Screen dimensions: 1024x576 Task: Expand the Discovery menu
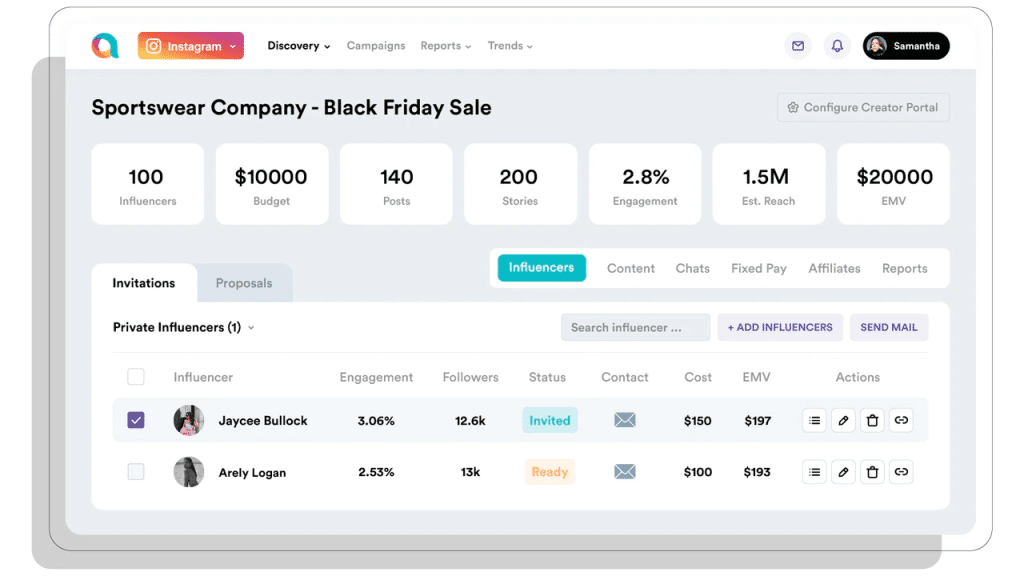pos(298,46)
